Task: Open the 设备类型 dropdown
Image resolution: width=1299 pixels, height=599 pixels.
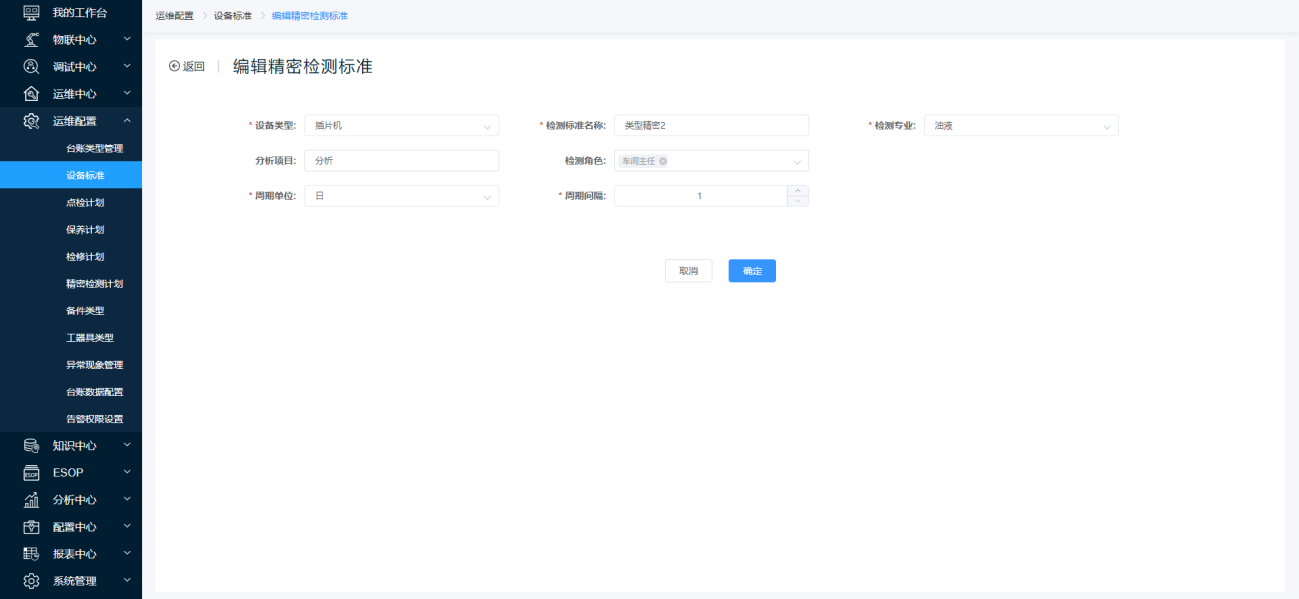Action: pyautogui.click(x=400, y=126)
